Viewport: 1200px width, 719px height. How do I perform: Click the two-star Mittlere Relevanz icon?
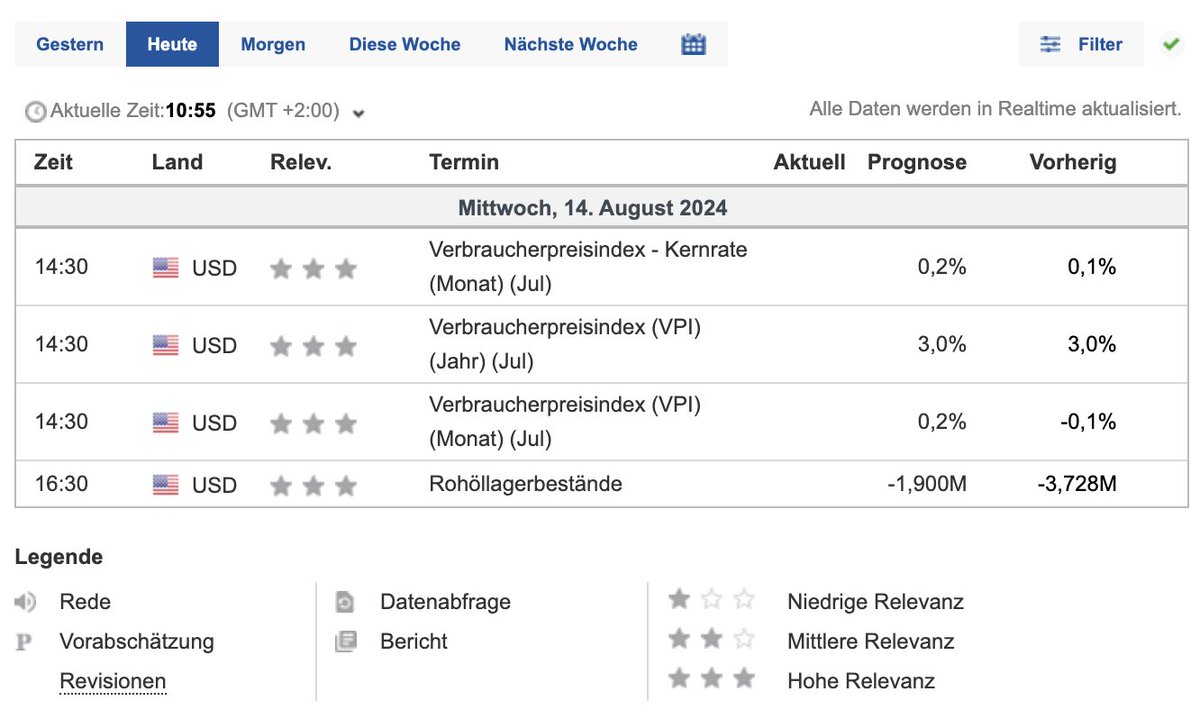[x=711, y=638]
